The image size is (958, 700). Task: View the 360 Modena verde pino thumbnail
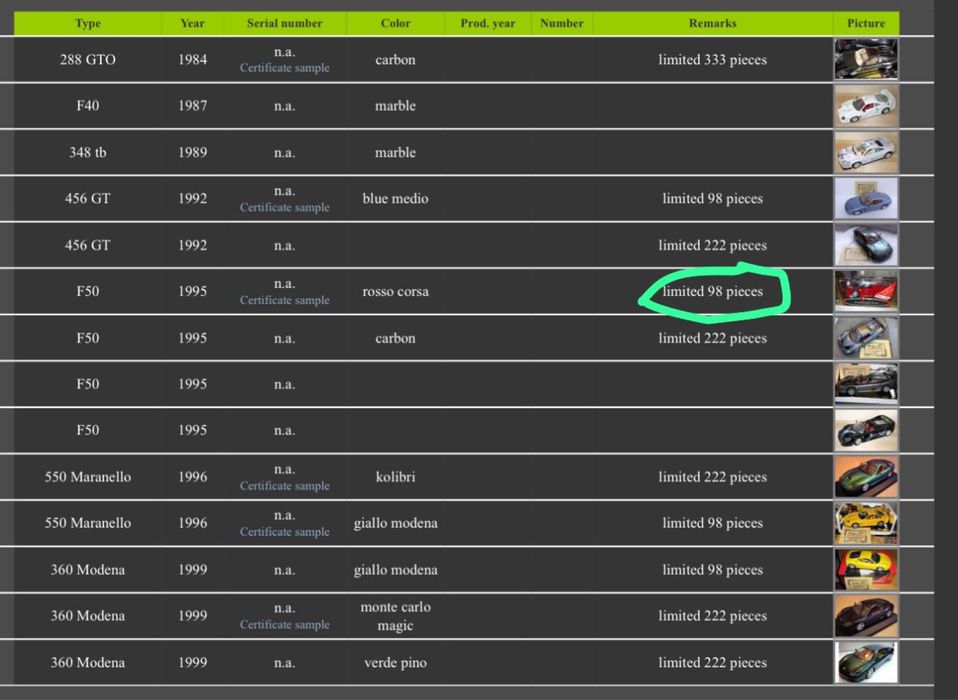[x=866, y=662]
